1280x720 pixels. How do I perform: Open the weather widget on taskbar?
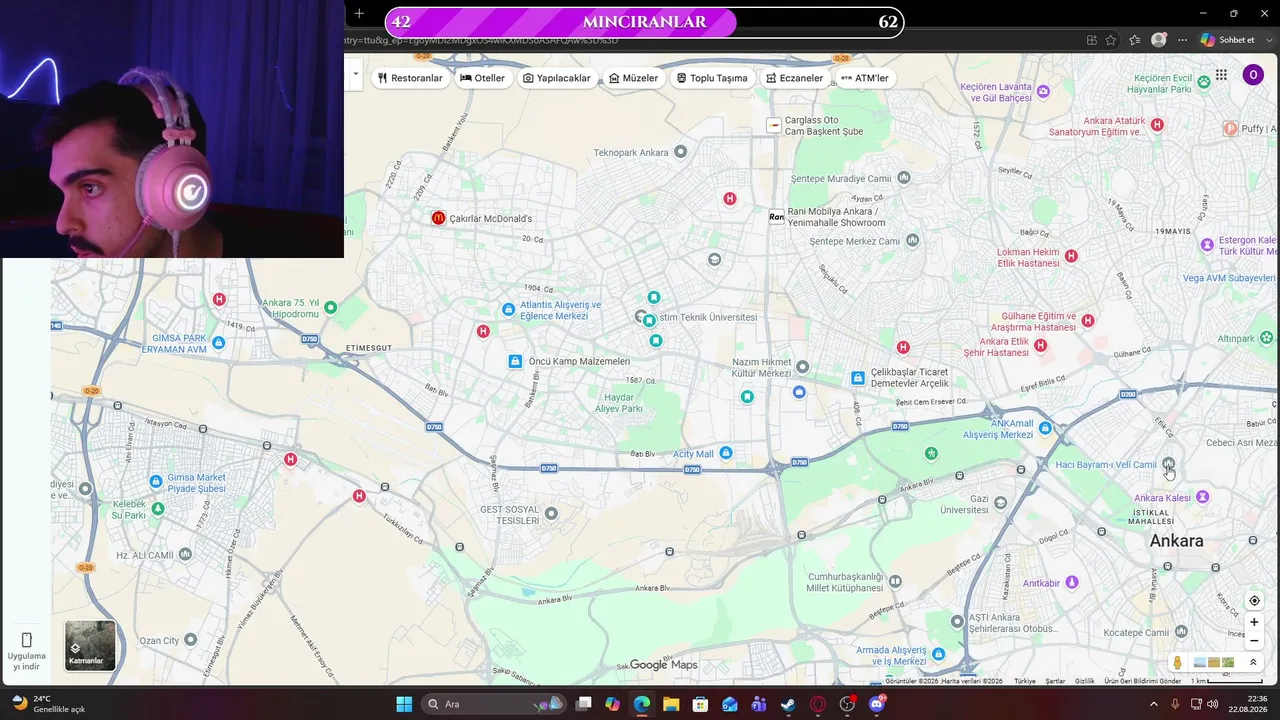(x=48, y=704)
